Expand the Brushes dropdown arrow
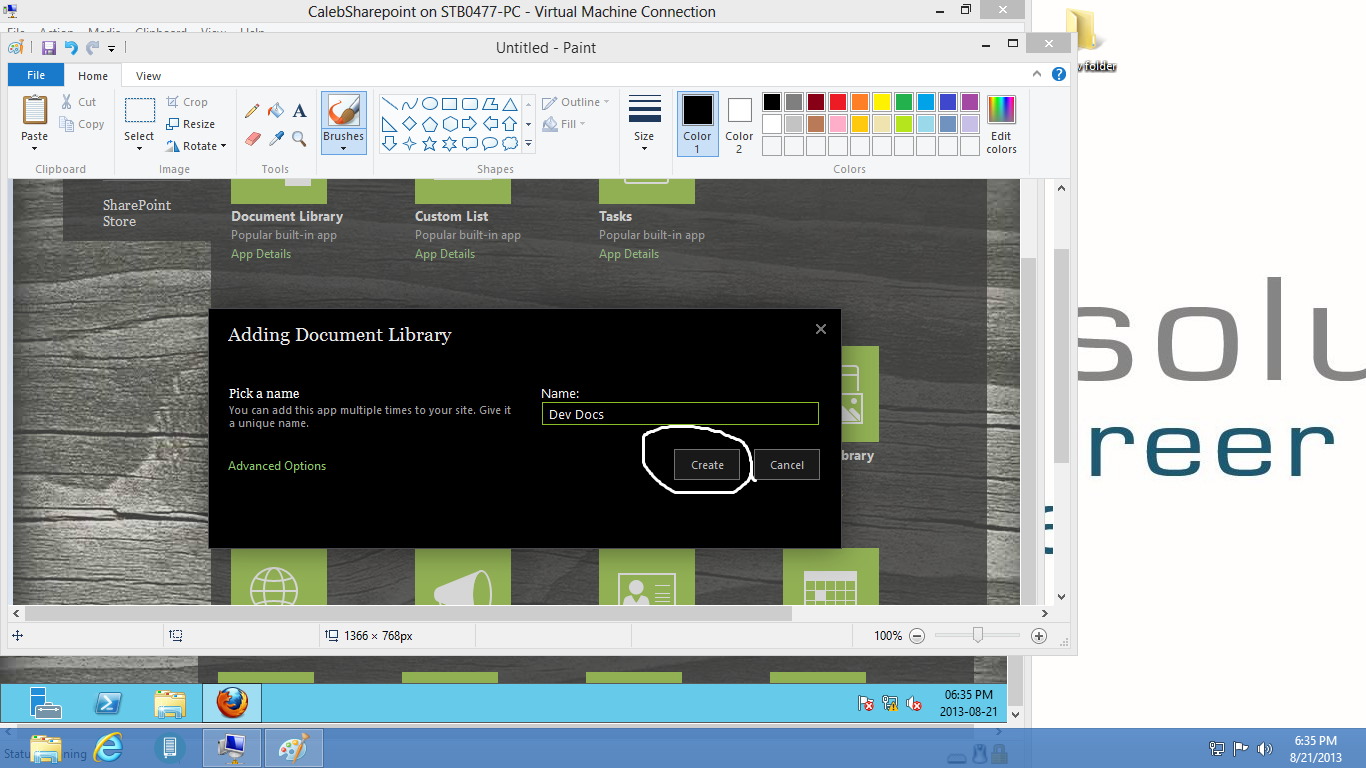The height and width of the screenshot is (768, 1366). [x=343, y=149]
